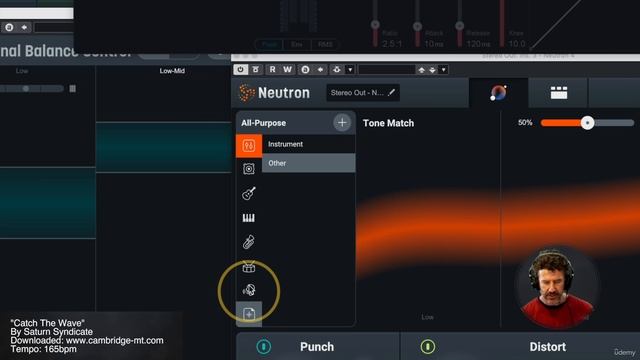Toggle the Neutron plugin power button
640x360 pixels.
[x=240, y=69]
